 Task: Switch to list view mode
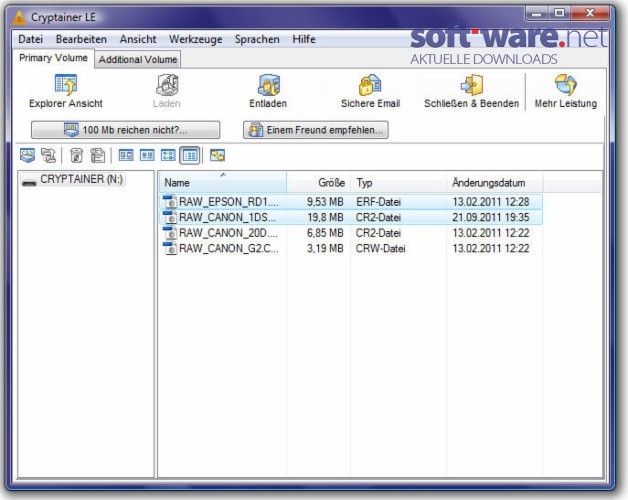coord(168,155)
